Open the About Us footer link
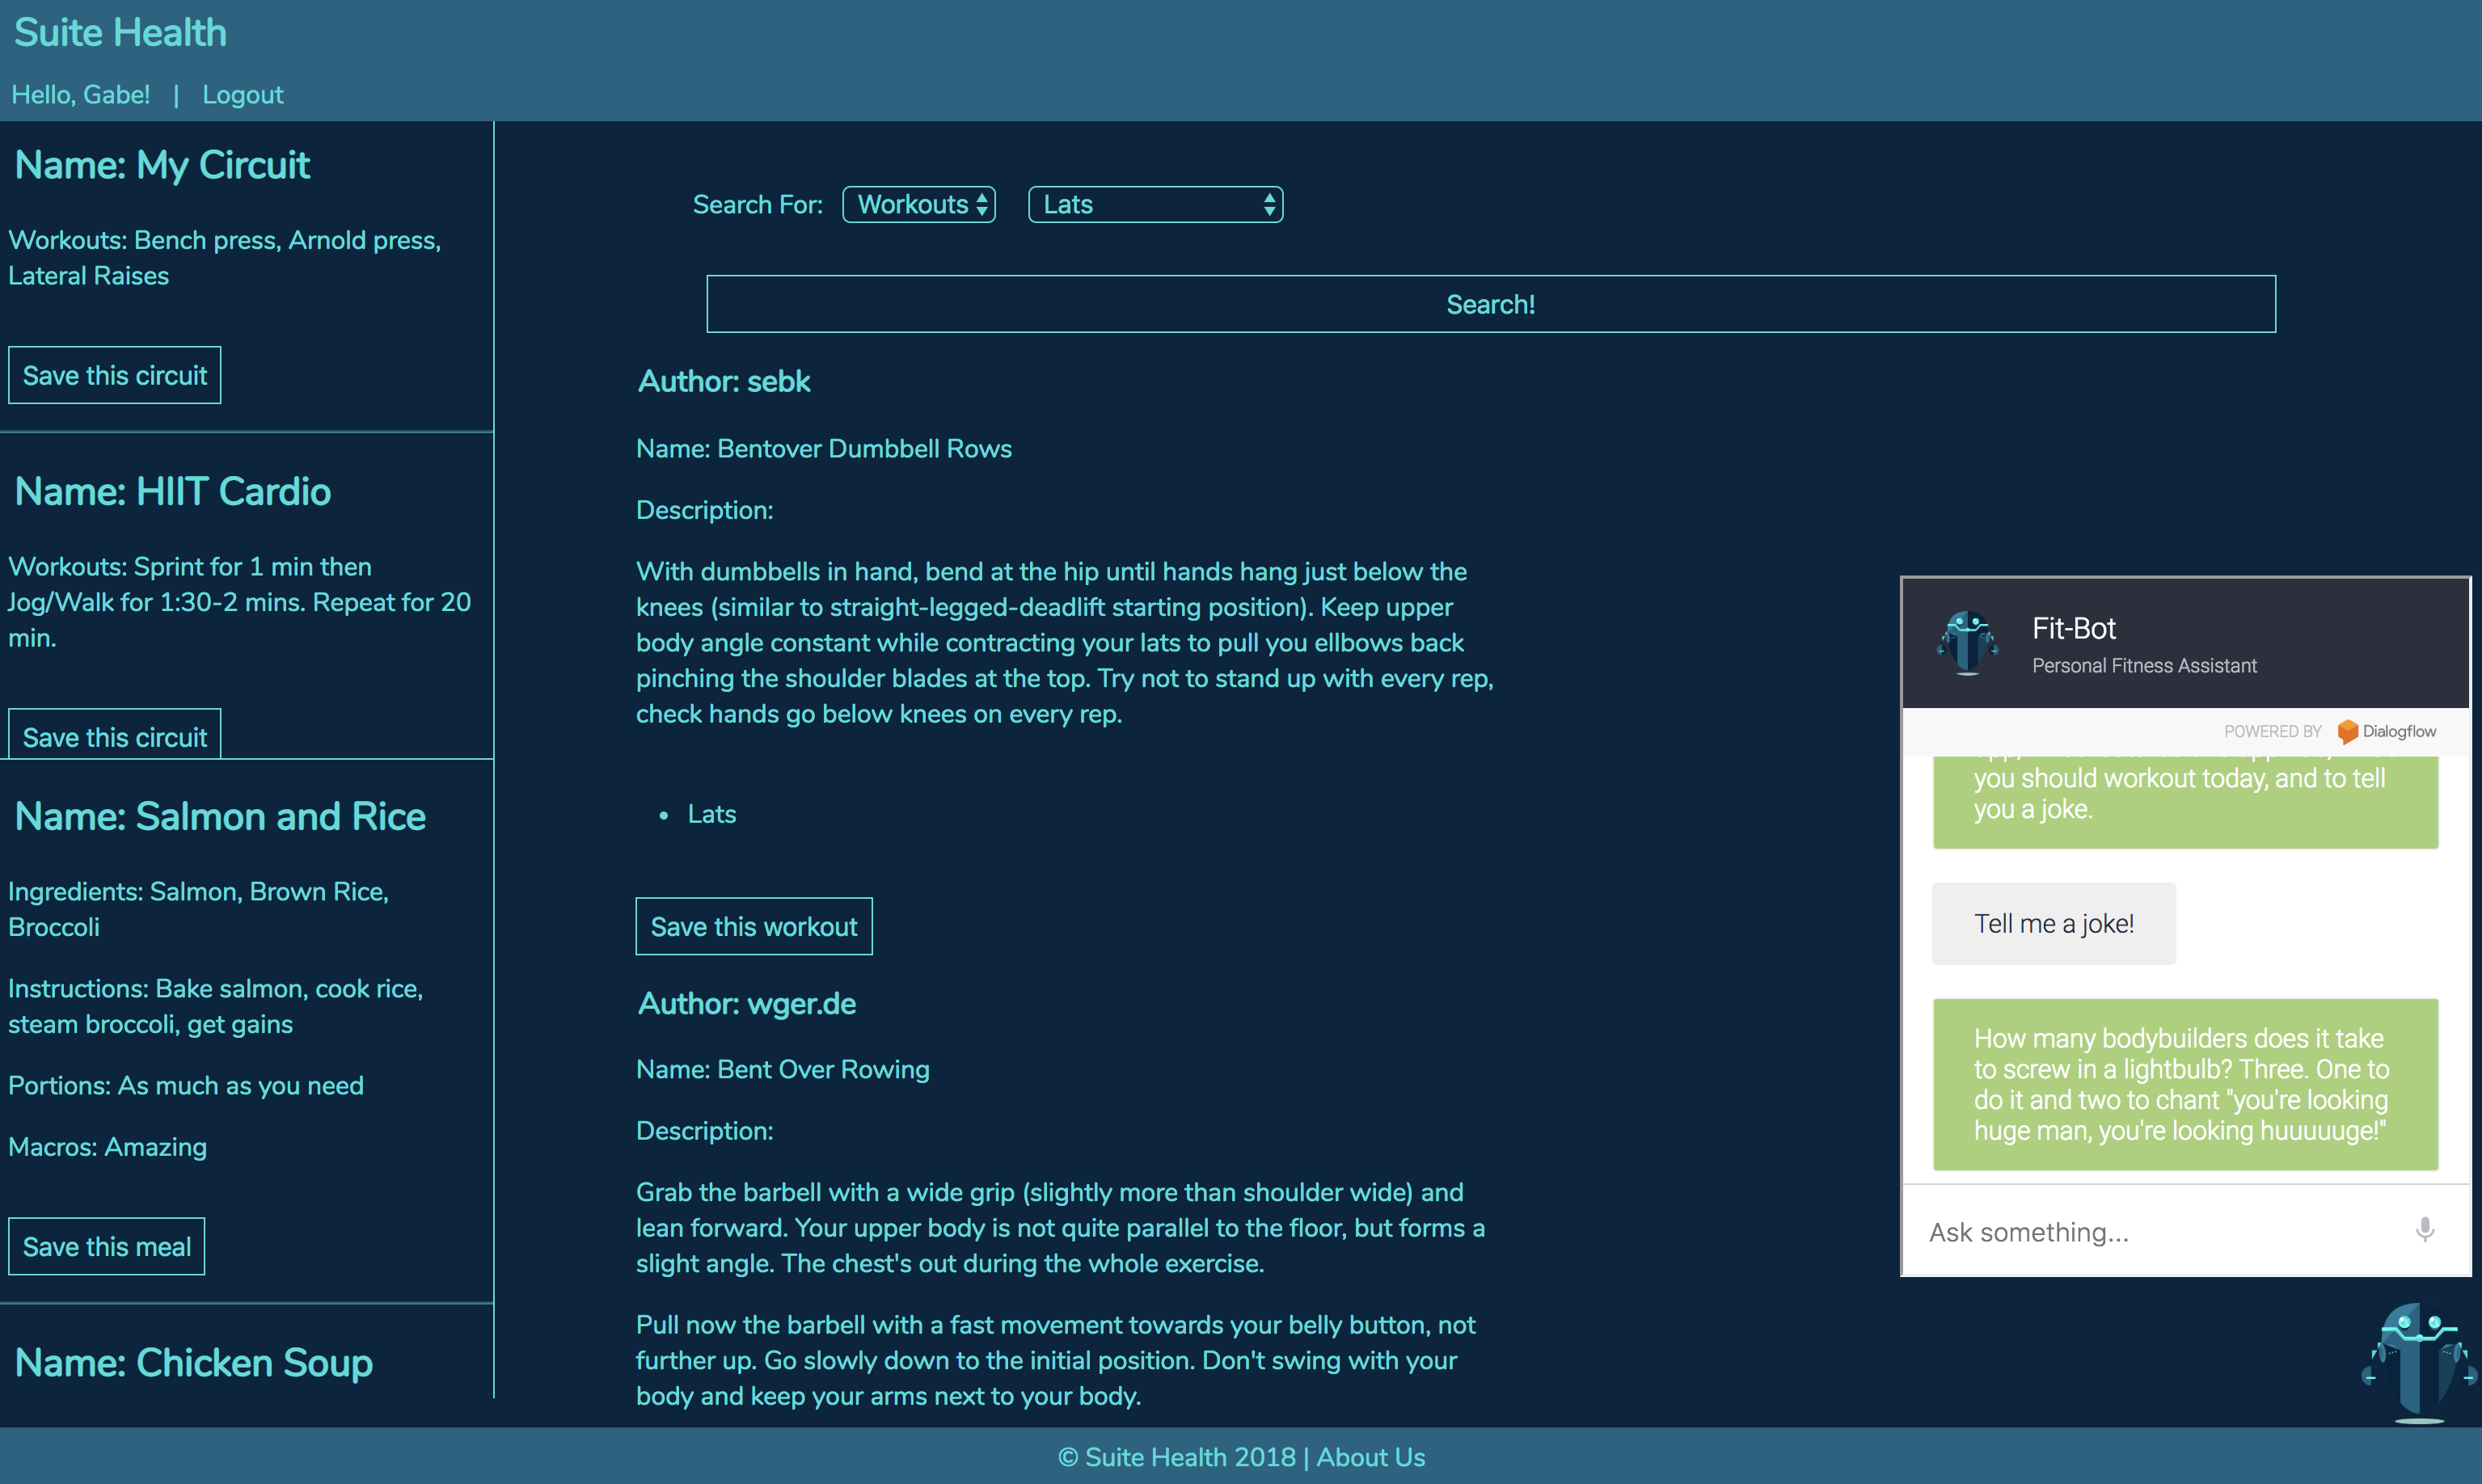The height and width of the screenshot is (1484, 2482). tap(1370, 1457)
